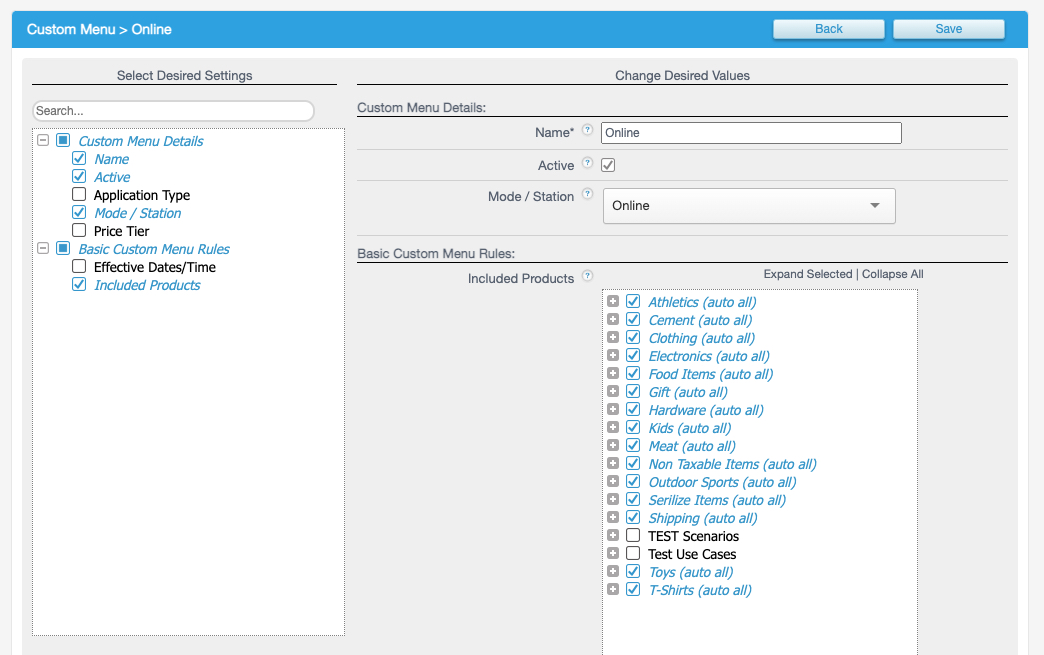Click the help icon beside Active label

(x=587, y=163)
